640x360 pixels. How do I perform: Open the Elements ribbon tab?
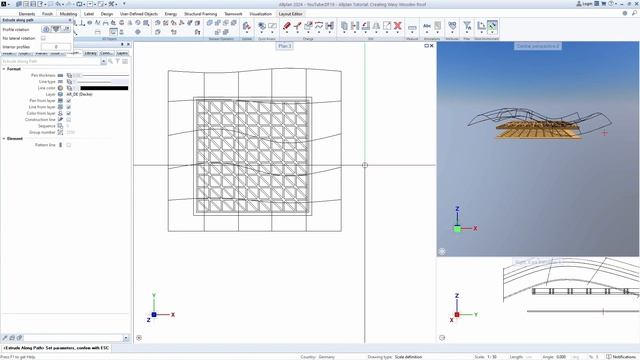pyautogui.click(x=27, y=14)
